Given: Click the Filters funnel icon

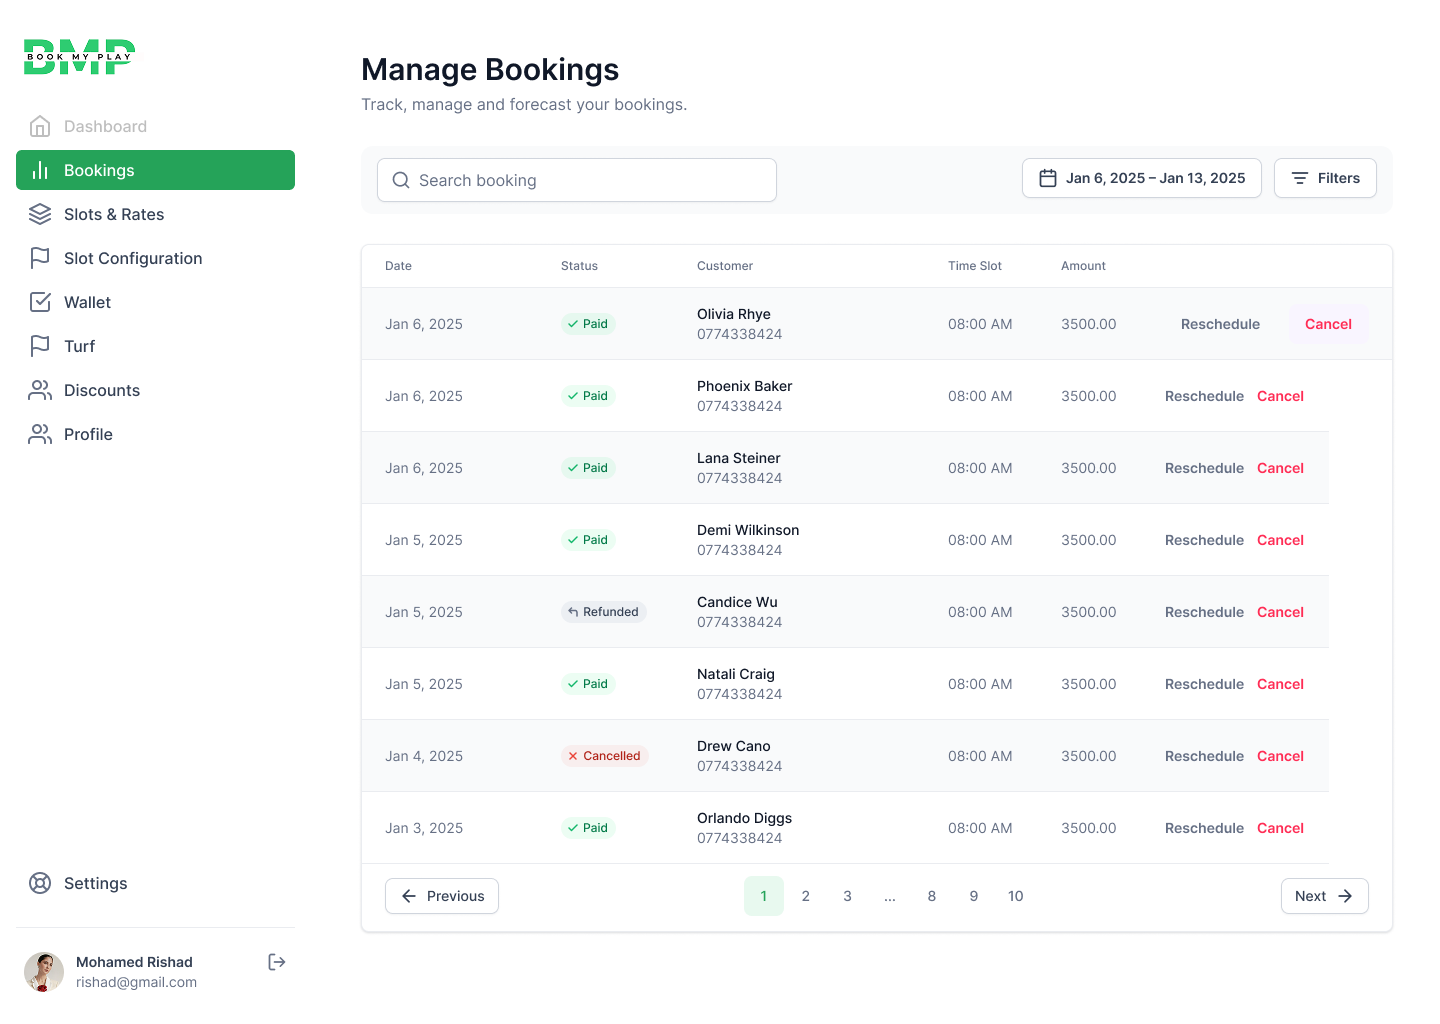Looking at the screenshot, I should 1300,177.
